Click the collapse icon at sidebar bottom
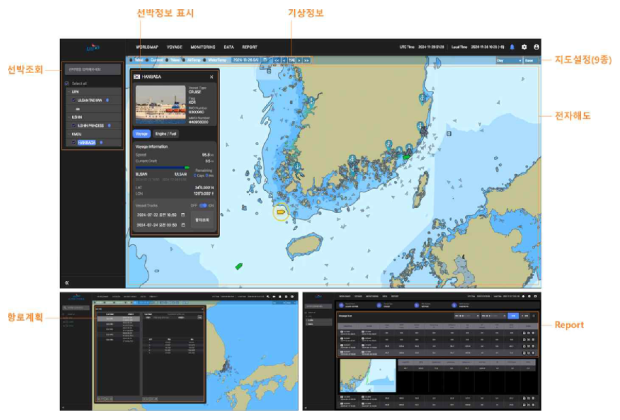 (x=67, y=282)
